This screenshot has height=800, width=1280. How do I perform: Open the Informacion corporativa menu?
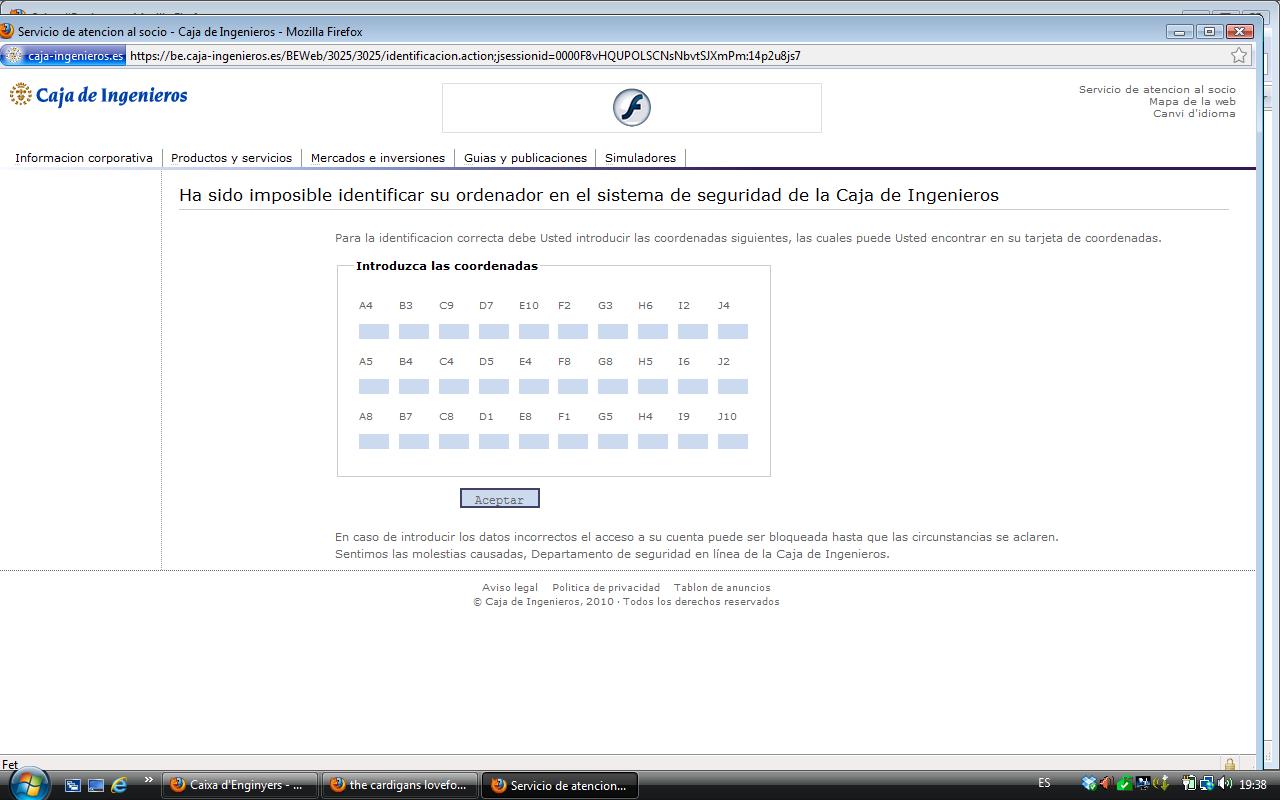pos(84,158)
